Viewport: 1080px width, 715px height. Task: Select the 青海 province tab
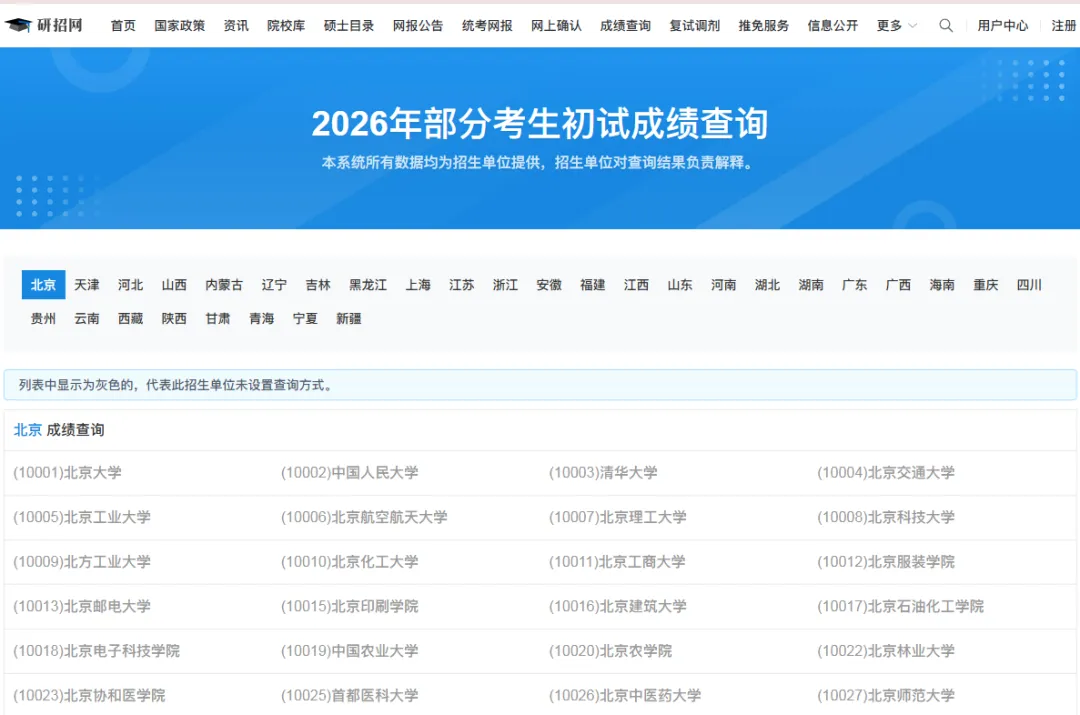point(262,318)
